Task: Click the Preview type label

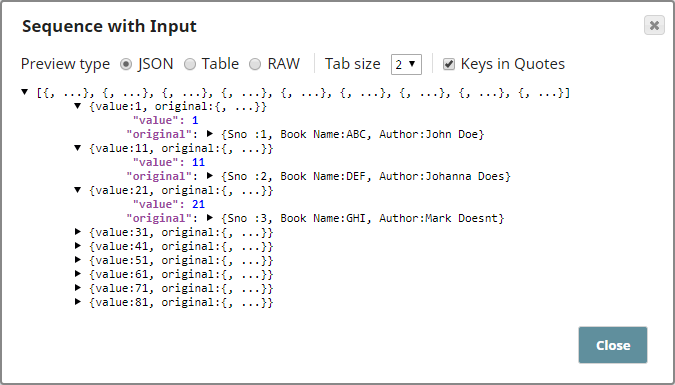Action: [x=65, y=64]
